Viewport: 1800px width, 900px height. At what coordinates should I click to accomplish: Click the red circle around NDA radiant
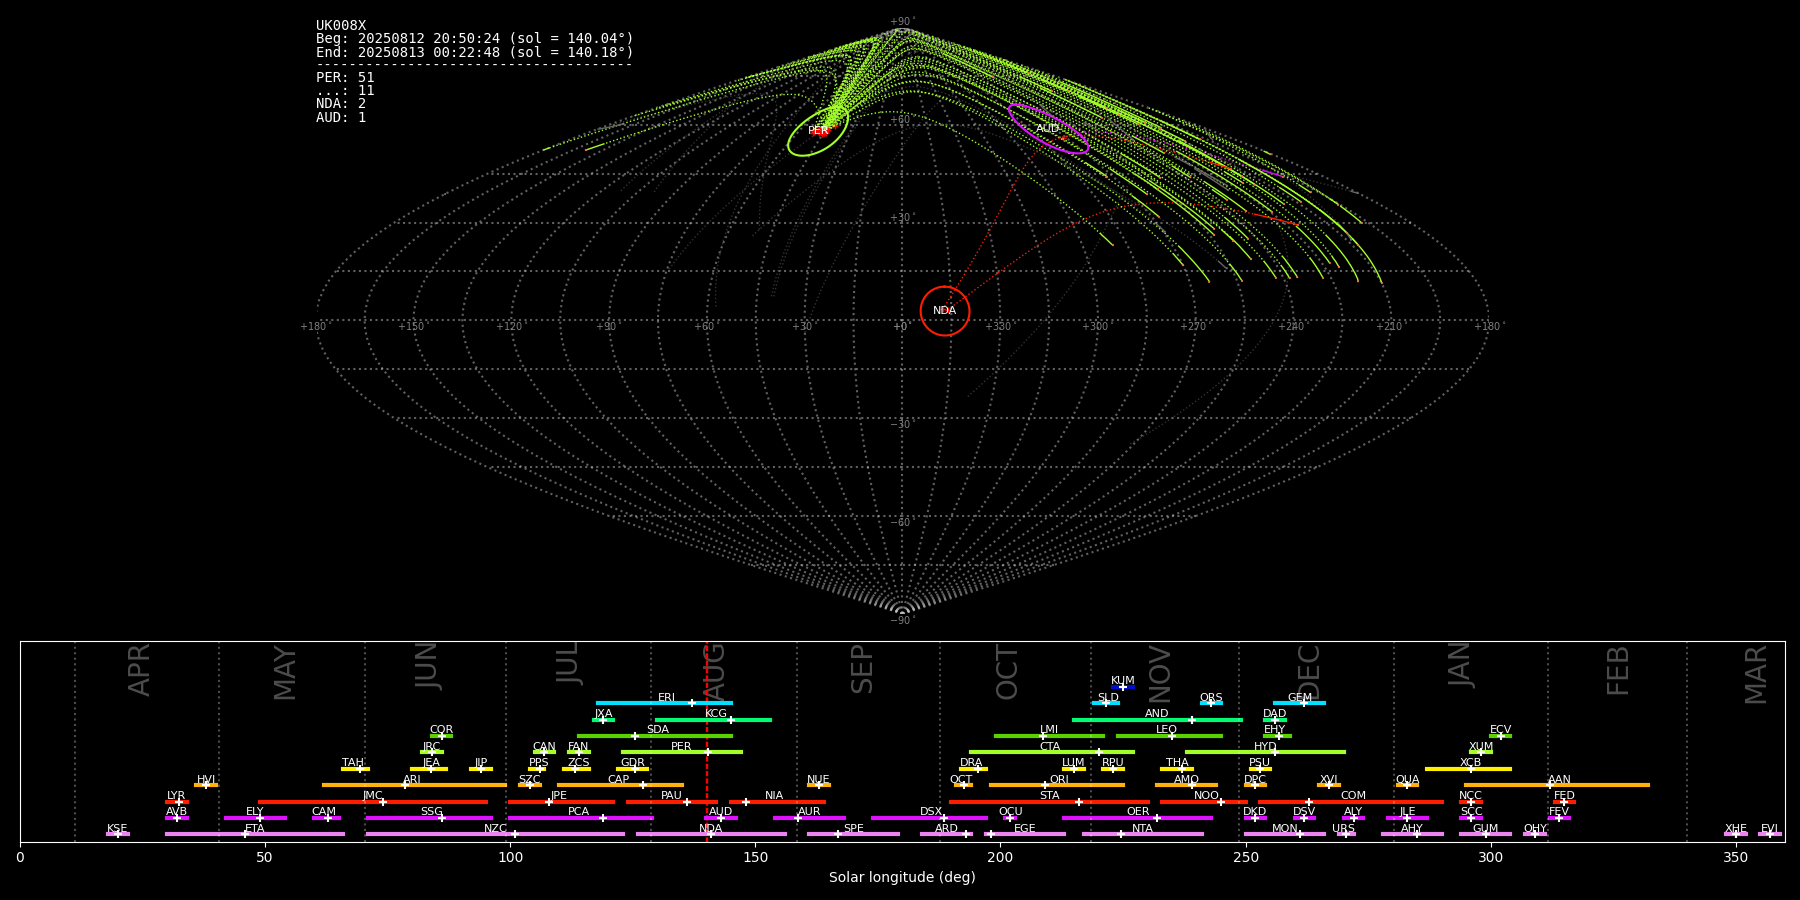pyautogui.click(x=945, y=311)
